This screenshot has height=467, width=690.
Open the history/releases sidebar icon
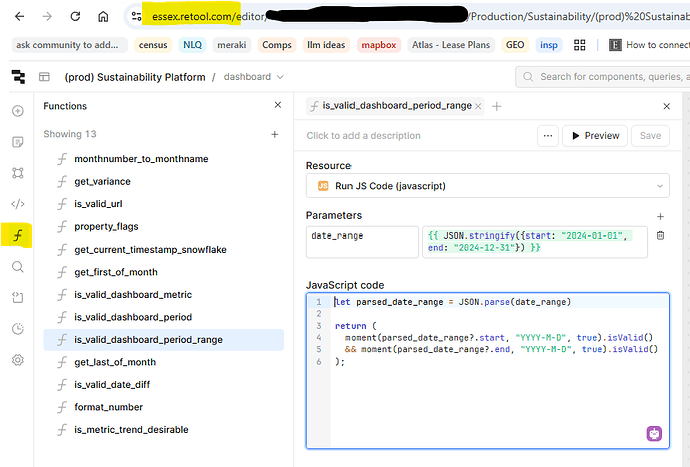point(18,329)
